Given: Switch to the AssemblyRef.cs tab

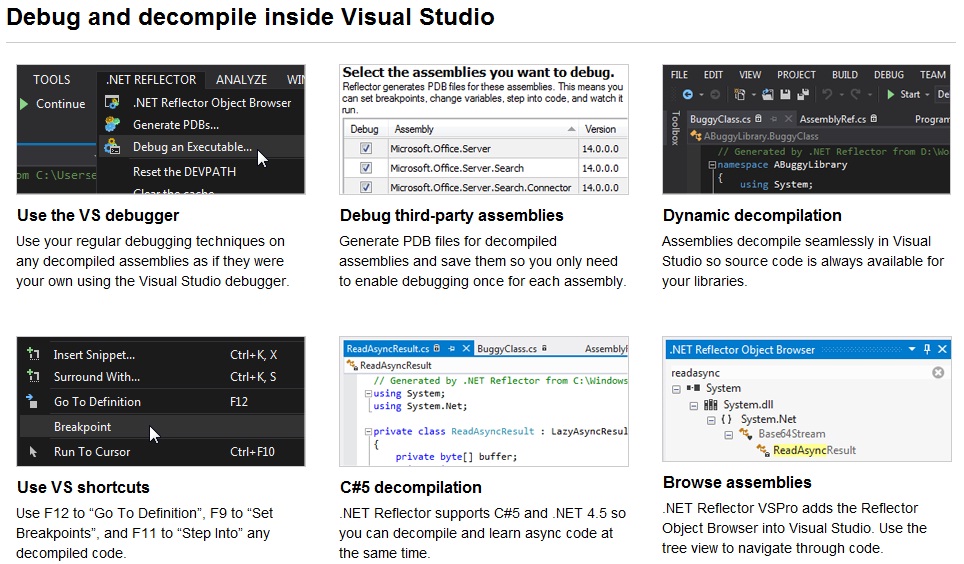Looking at the screenshot, I should (x=832, y=119).
